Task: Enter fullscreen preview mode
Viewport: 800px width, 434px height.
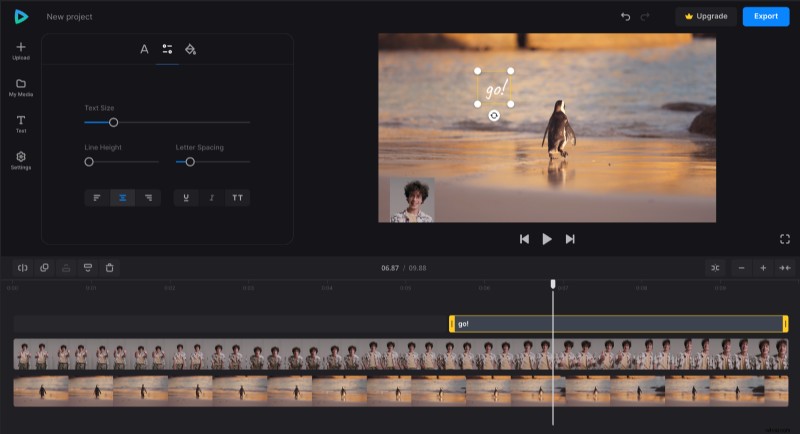Action: (x=785, y=239)
